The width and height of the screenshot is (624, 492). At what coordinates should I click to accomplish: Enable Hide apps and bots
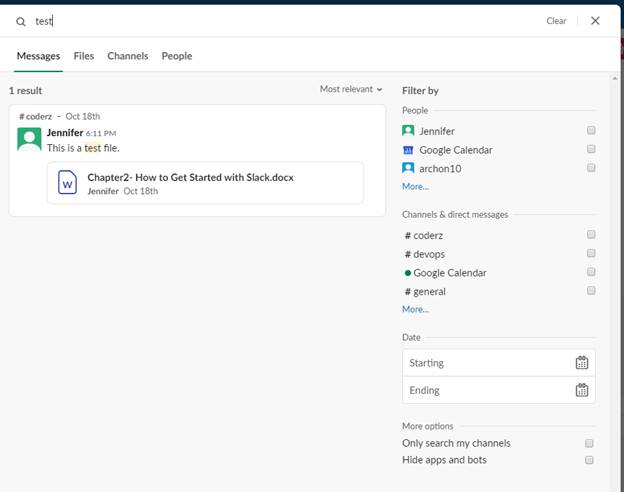tap(589, 460)
